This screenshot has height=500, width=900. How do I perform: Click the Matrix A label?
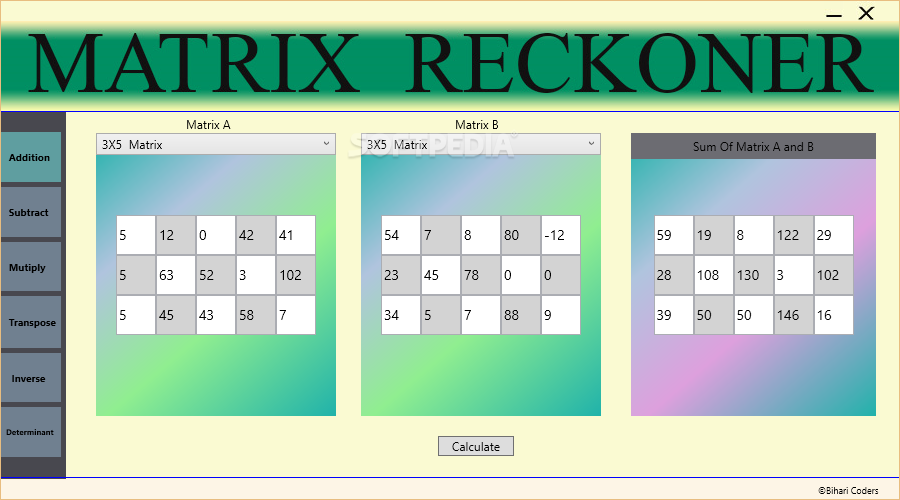point(208,125)
